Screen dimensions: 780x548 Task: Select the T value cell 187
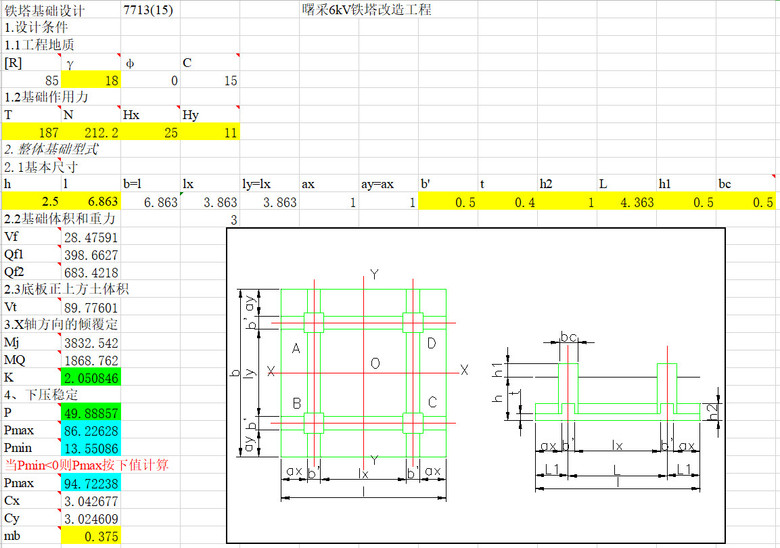(31, 132)
